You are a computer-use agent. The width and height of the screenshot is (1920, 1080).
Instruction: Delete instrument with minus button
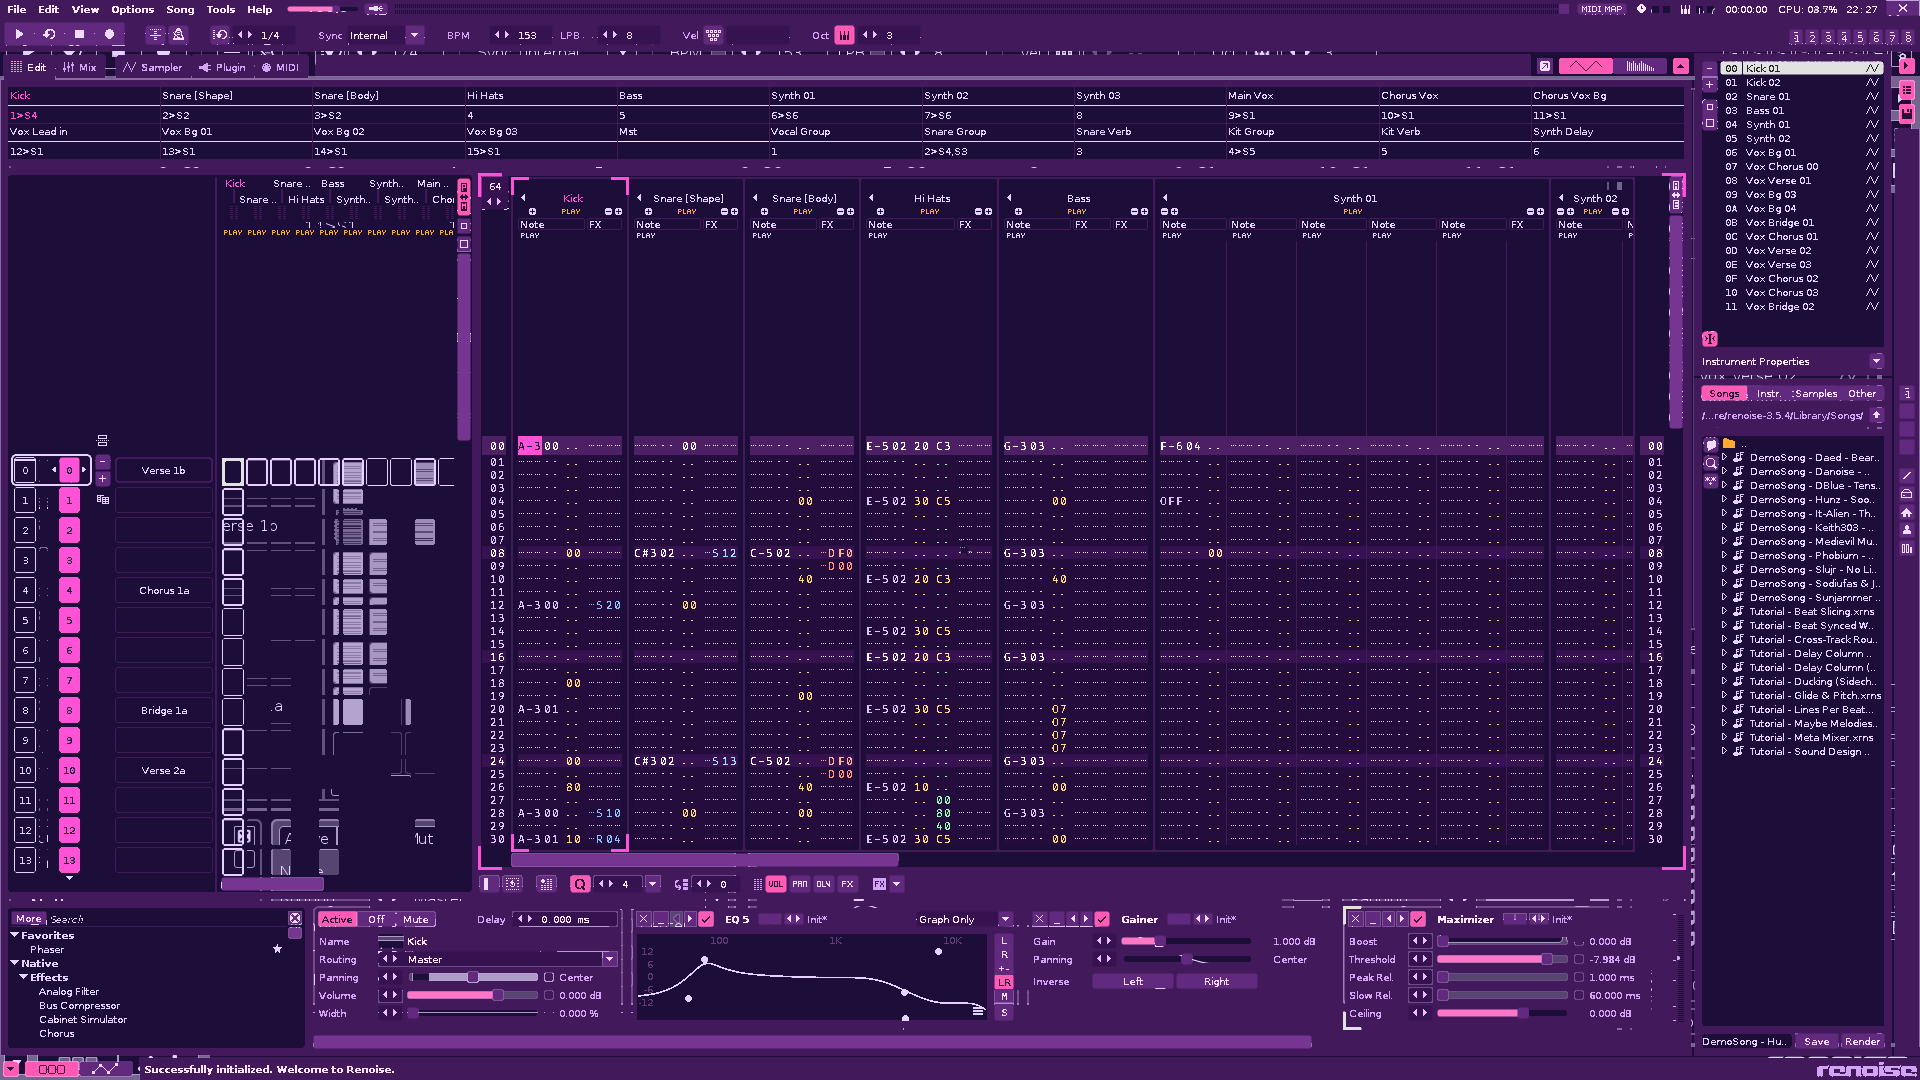coord(1710,69)
